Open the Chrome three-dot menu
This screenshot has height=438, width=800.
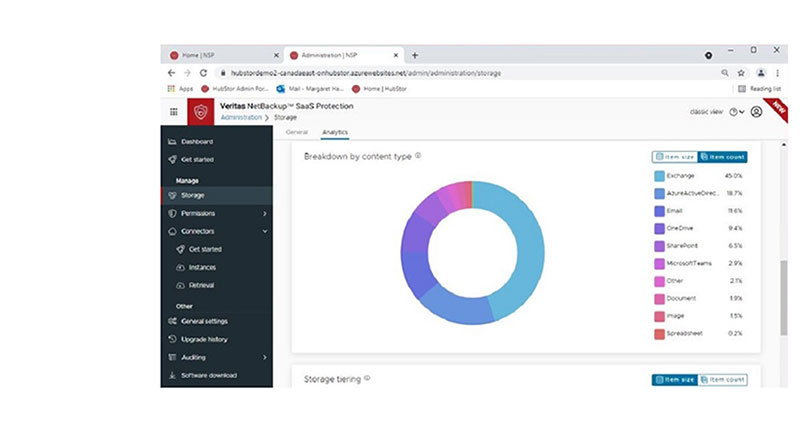coord(778,73)
